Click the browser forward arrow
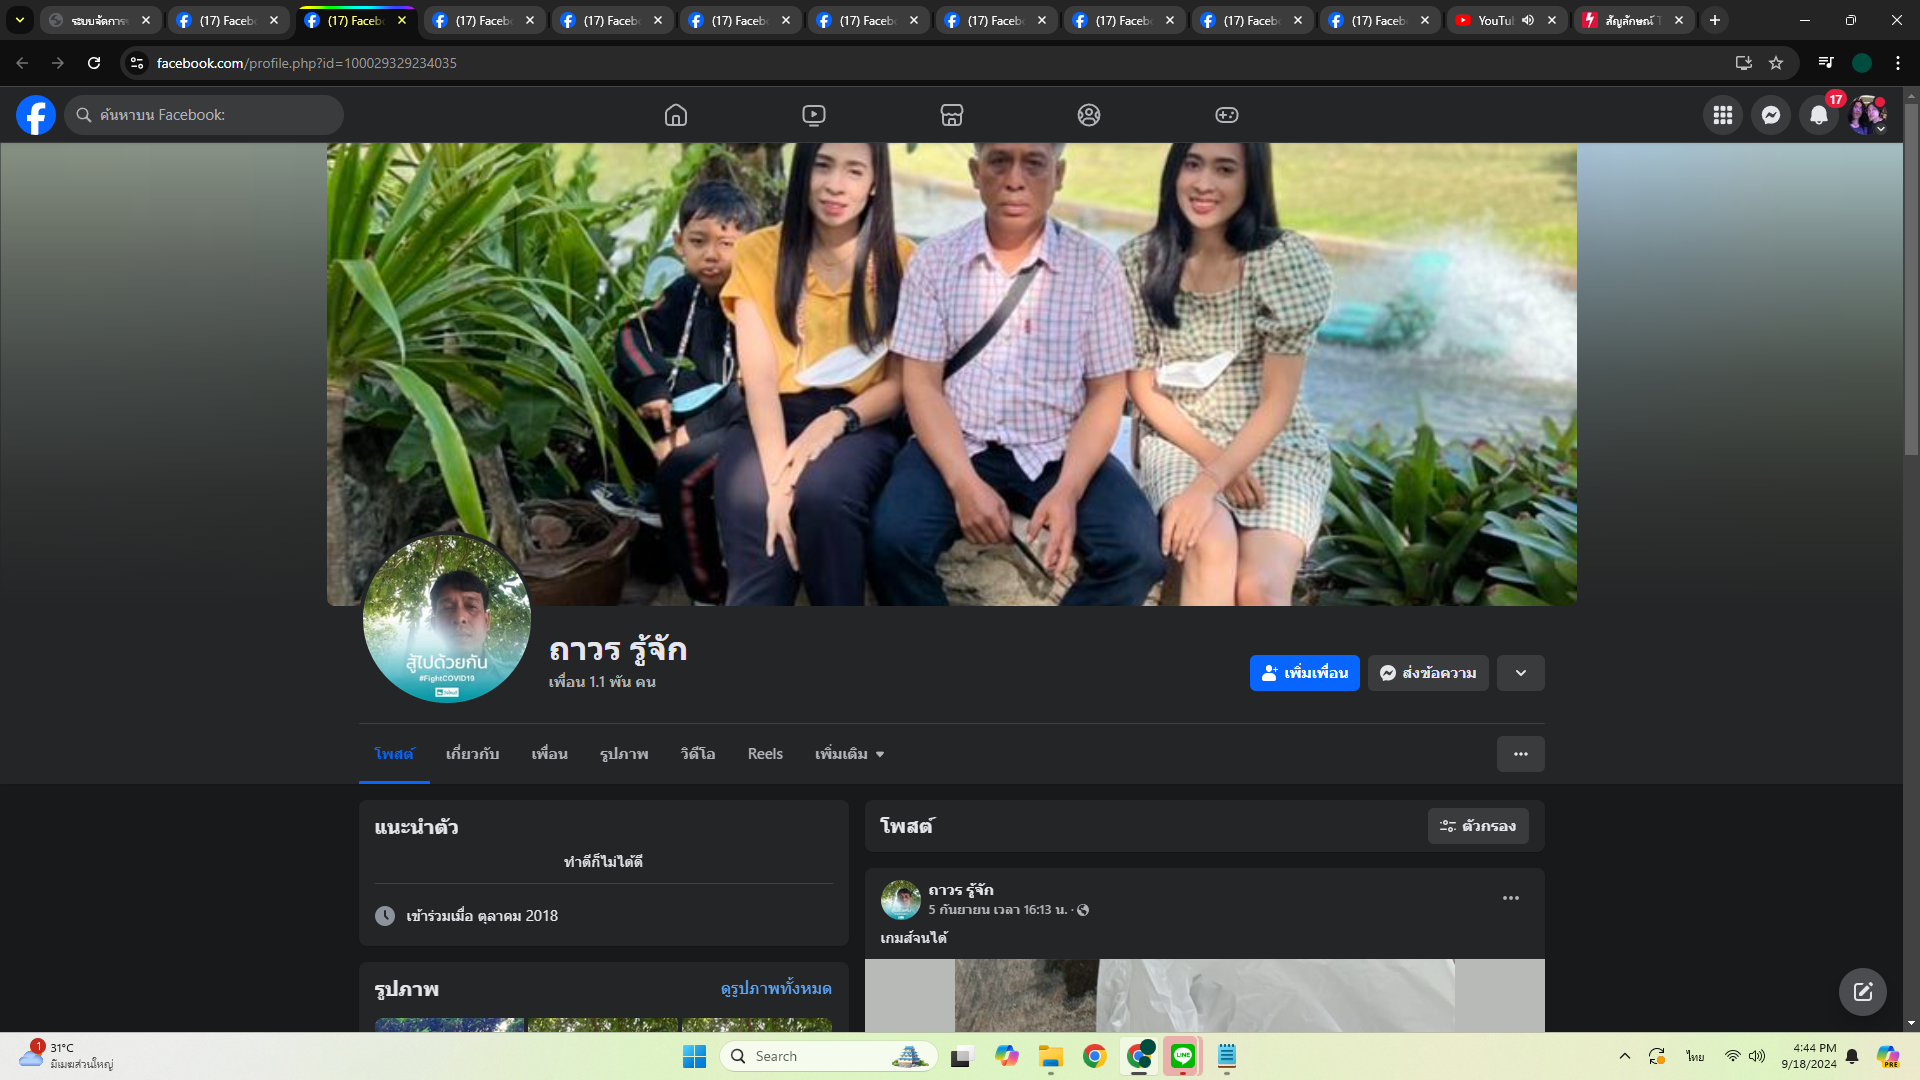 [x=58, y=63]
